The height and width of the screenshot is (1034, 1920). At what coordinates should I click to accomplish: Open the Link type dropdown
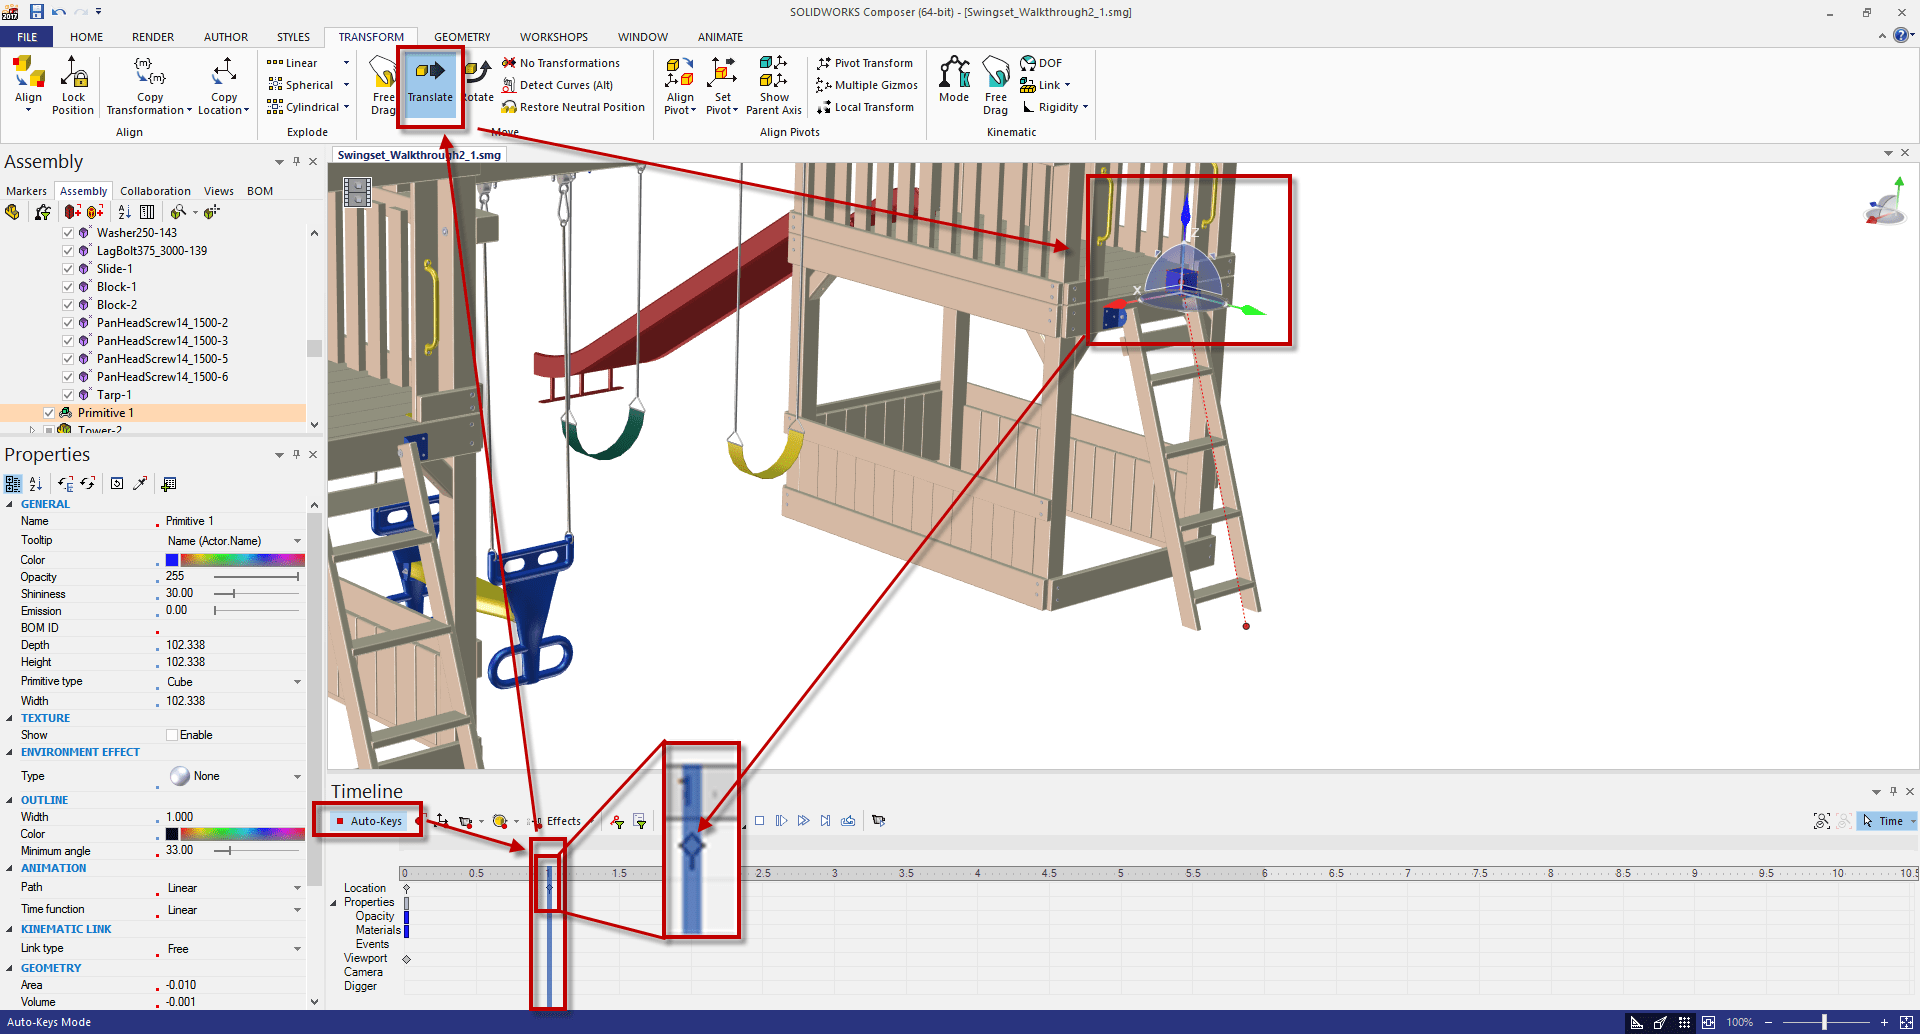[x=297, y=949]
